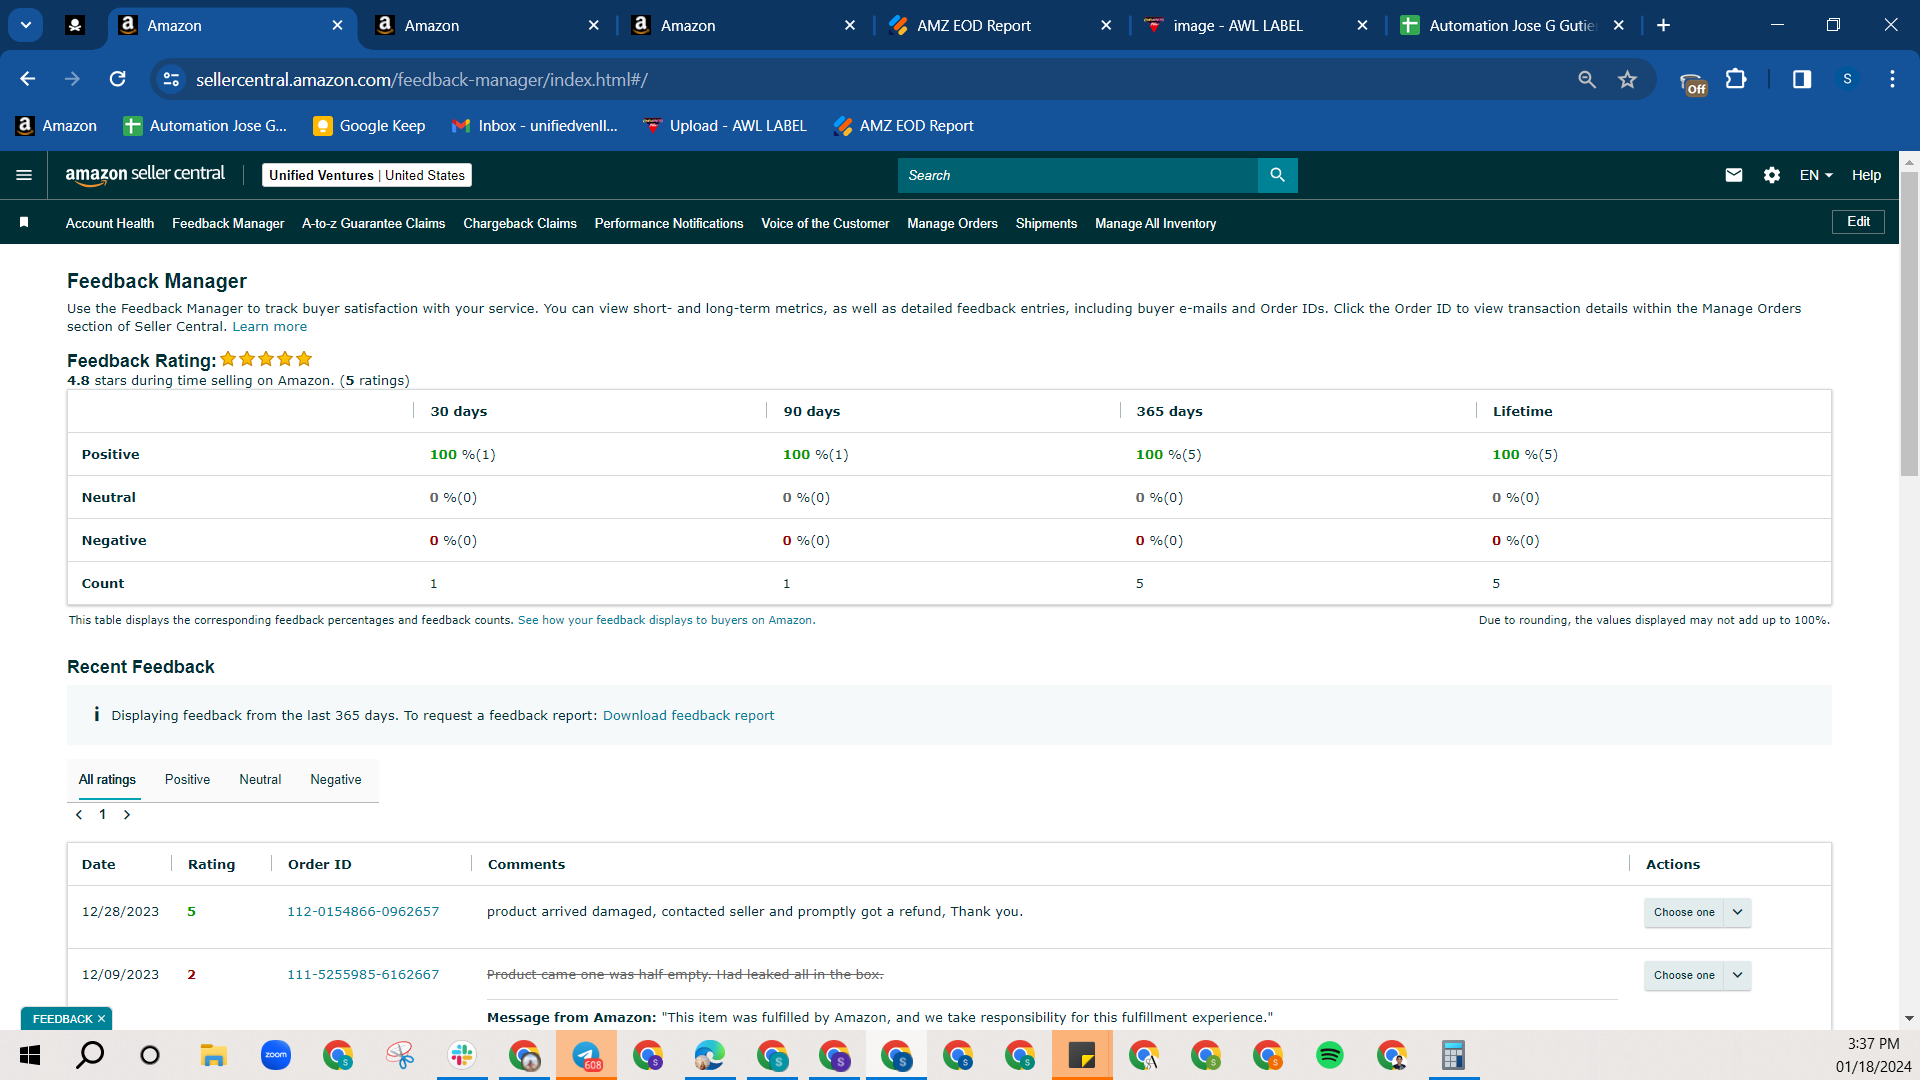Click the Learn more link
The width and height of the screenshot is (1920, 1080).
click(x=270, y=327)
